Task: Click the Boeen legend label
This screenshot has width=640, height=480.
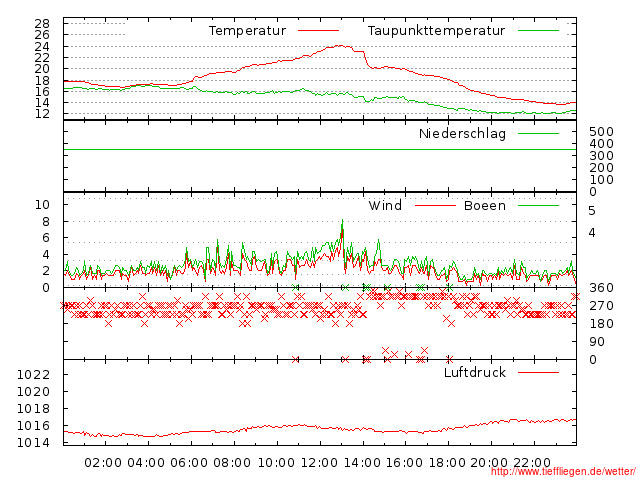Action: (484, 205)
